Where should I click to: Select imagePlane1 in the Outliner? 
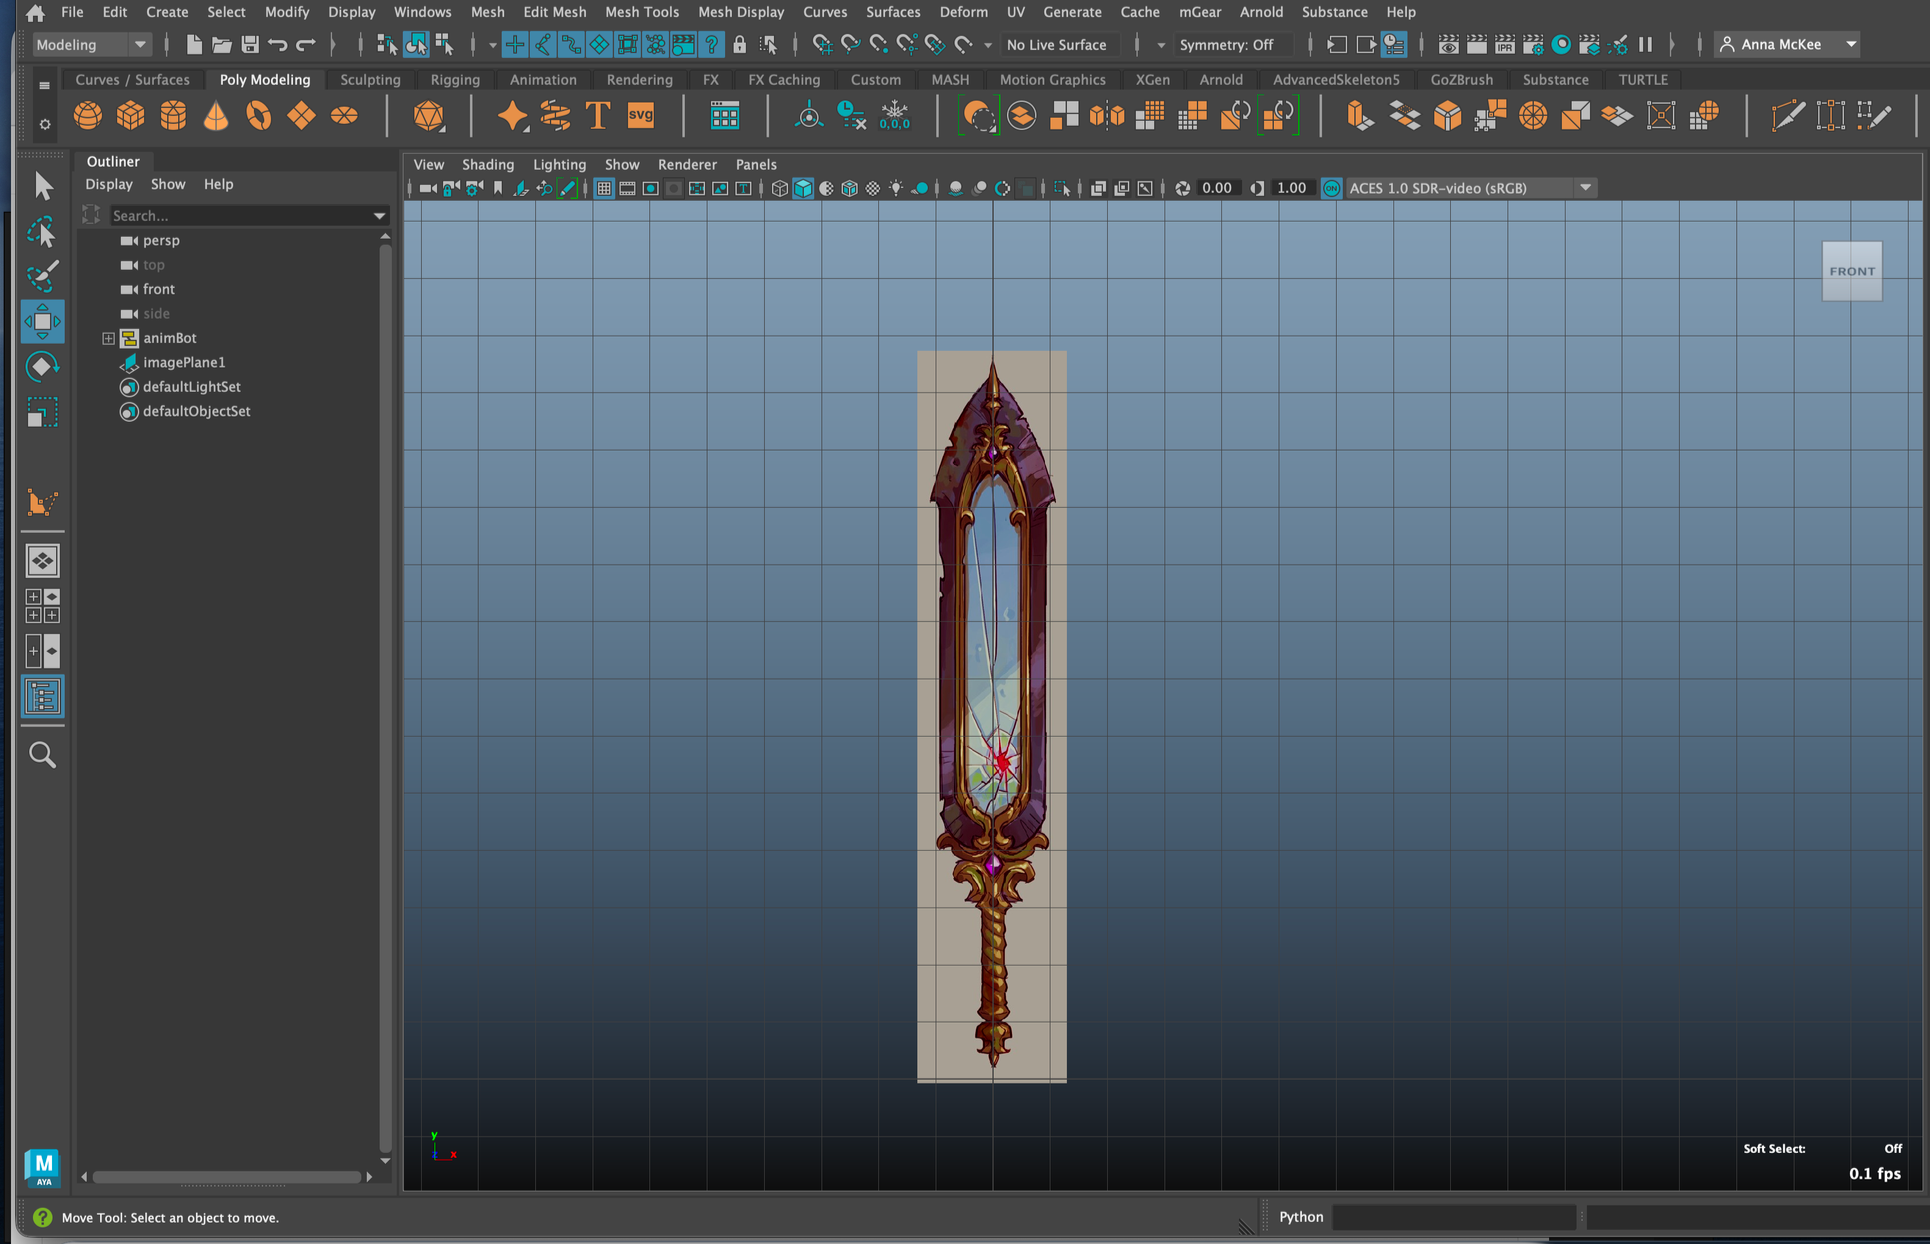tap(184, 362)
